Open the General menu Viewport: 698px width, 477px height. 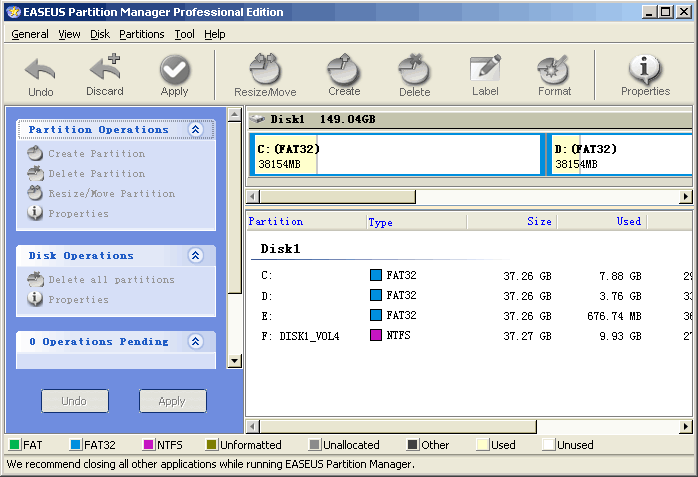(x=30, y=34)
